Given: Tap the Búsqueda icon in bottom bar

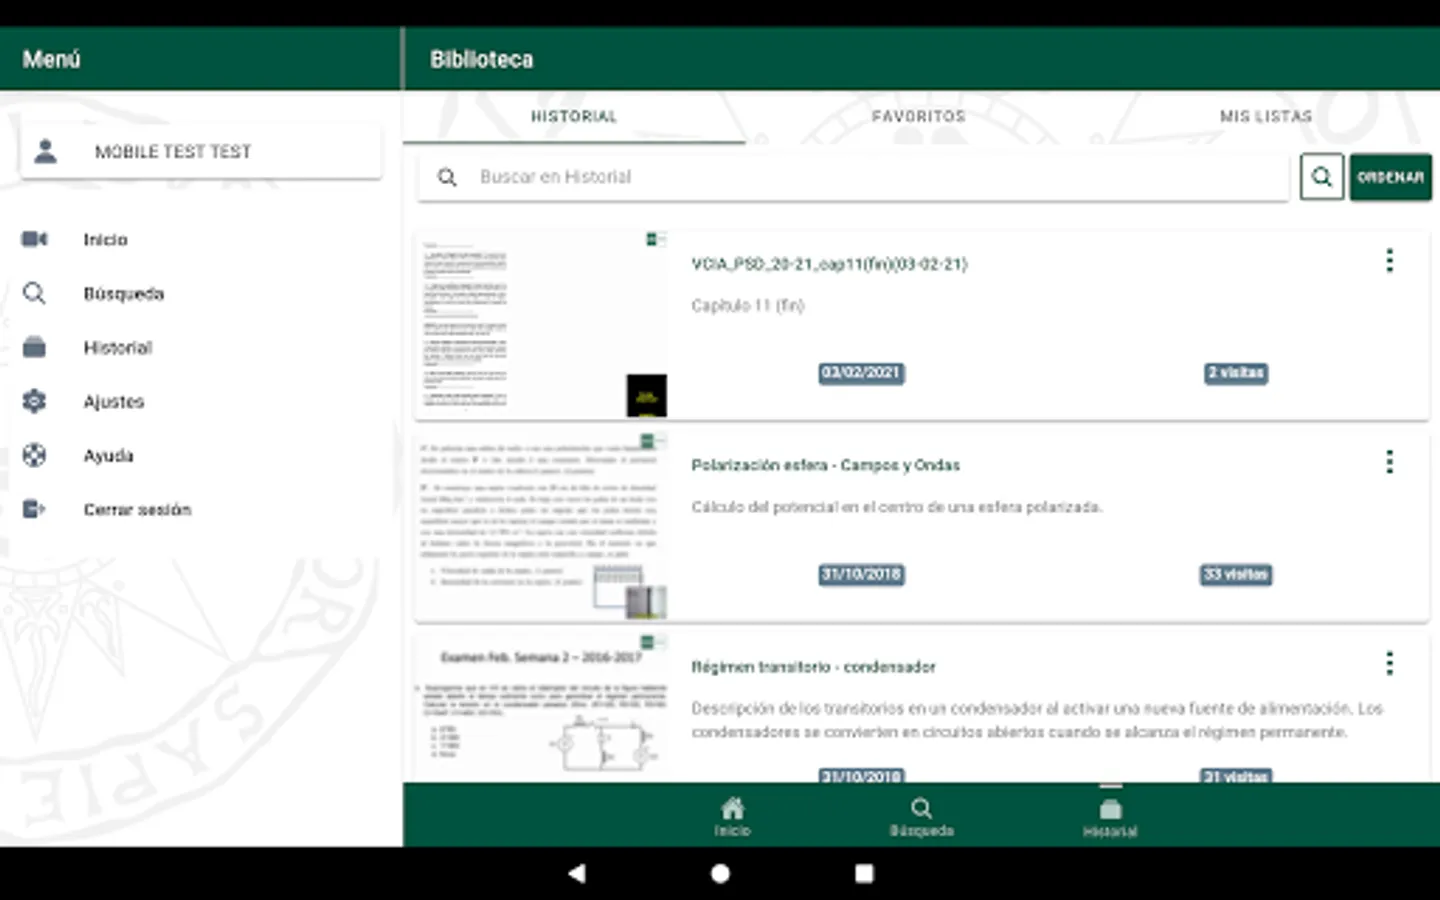Looking at the screenshot, I should 921,808.
